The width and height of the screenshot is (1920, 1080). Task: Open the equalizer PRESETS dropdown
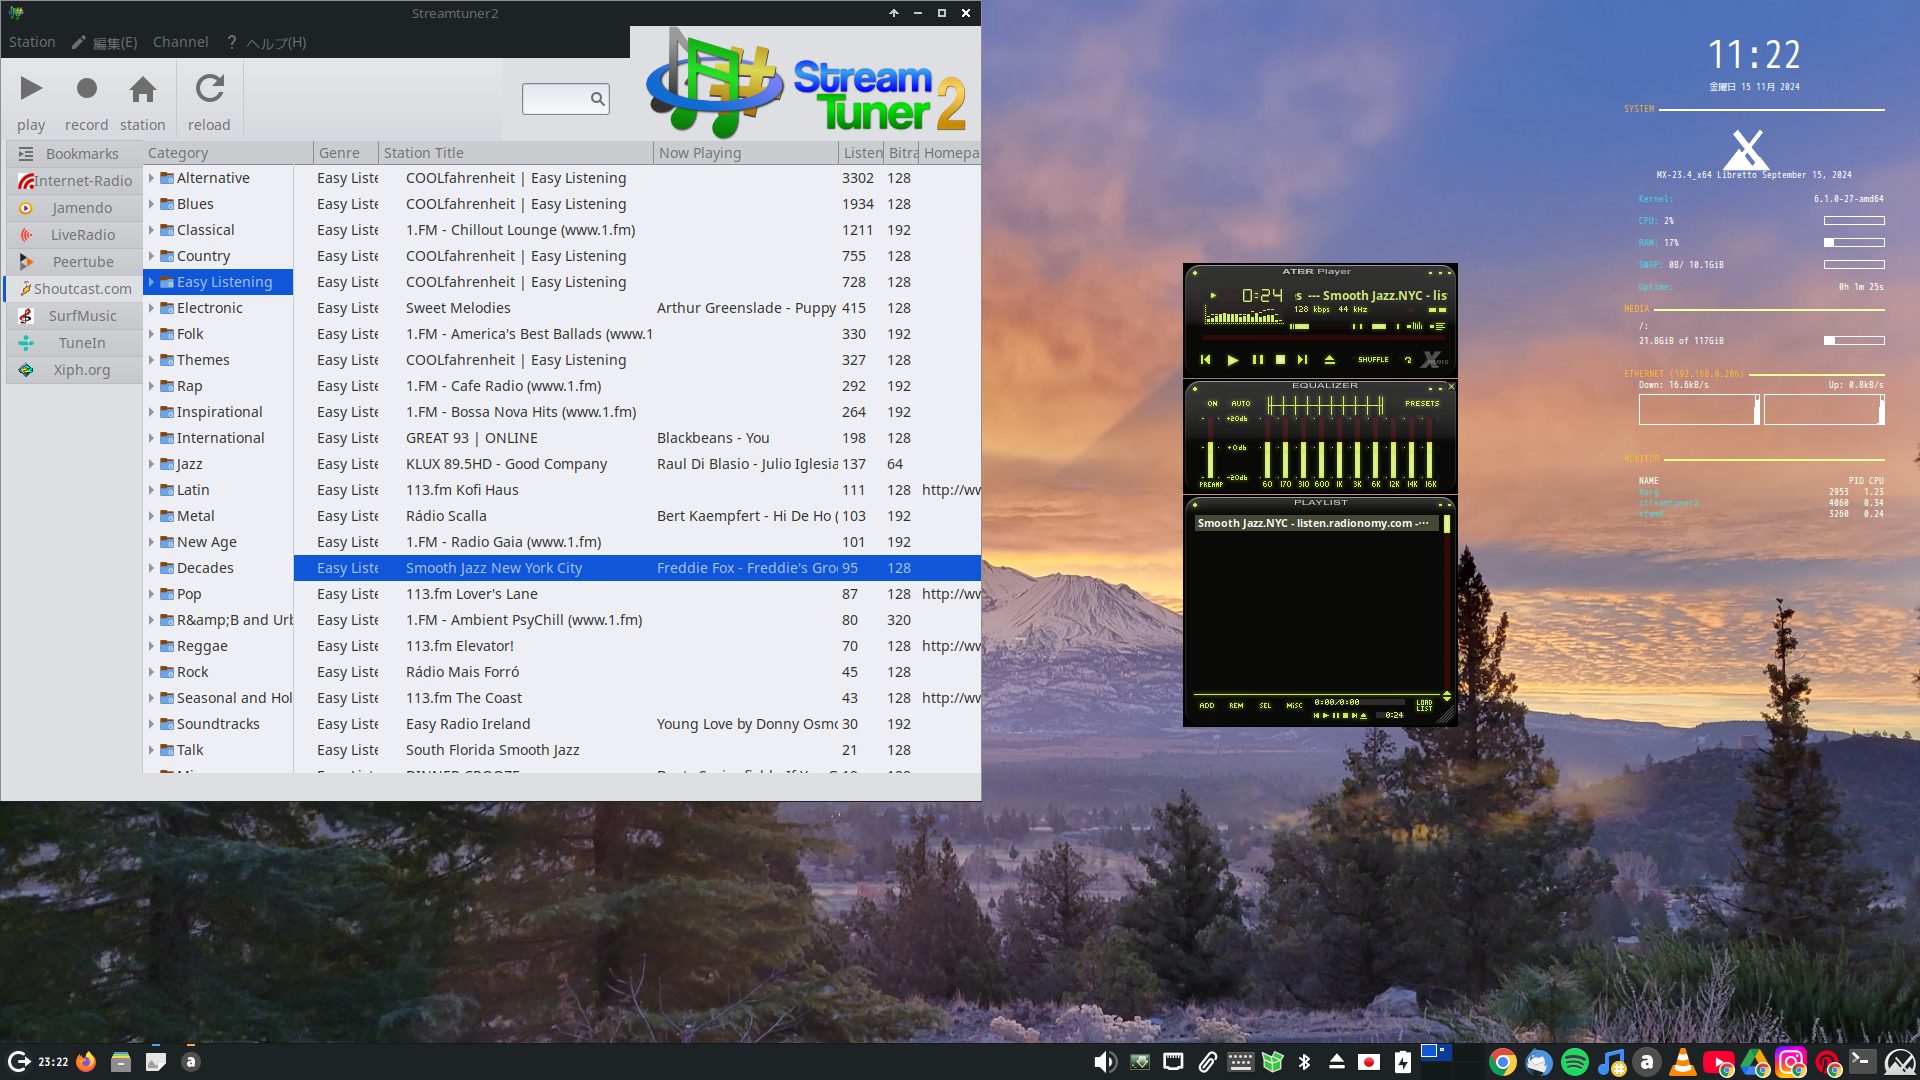tap(1421, 404)
